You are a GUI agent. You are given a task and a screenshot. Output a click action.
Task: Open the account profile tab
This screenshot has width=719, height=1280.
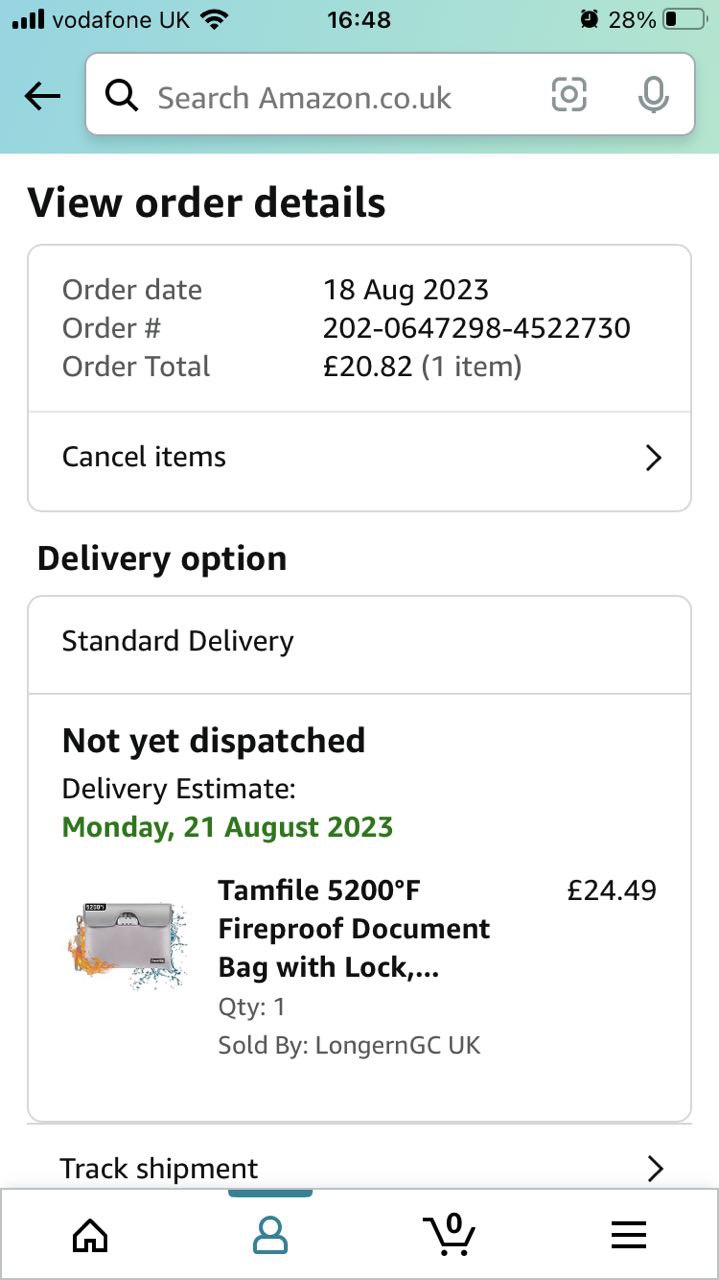point(270,1236)
